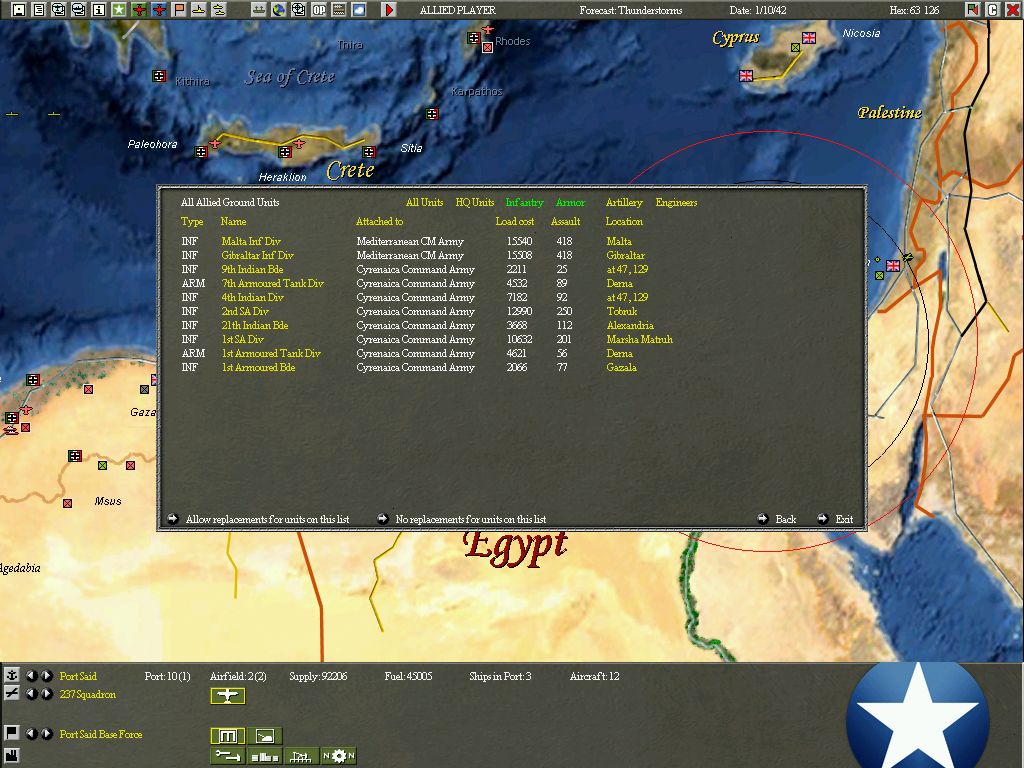1024x768 pixels.
Task: Toggle the Engineers filter
Action: 677,202
